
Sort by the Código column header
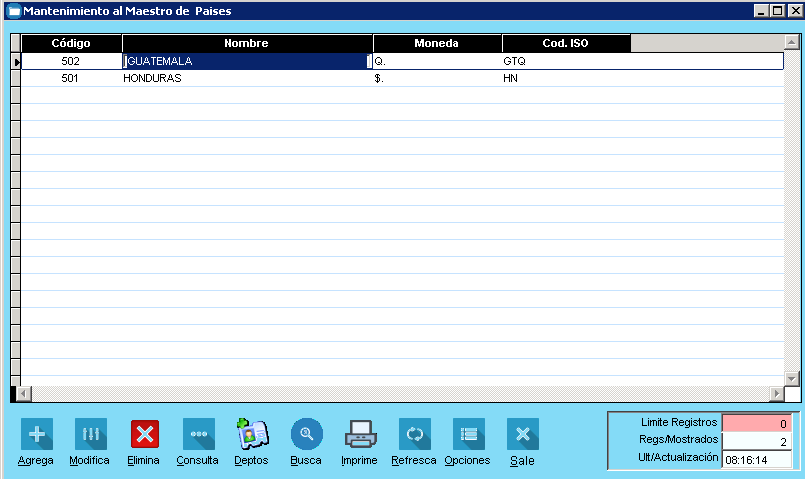coord(71,44)
